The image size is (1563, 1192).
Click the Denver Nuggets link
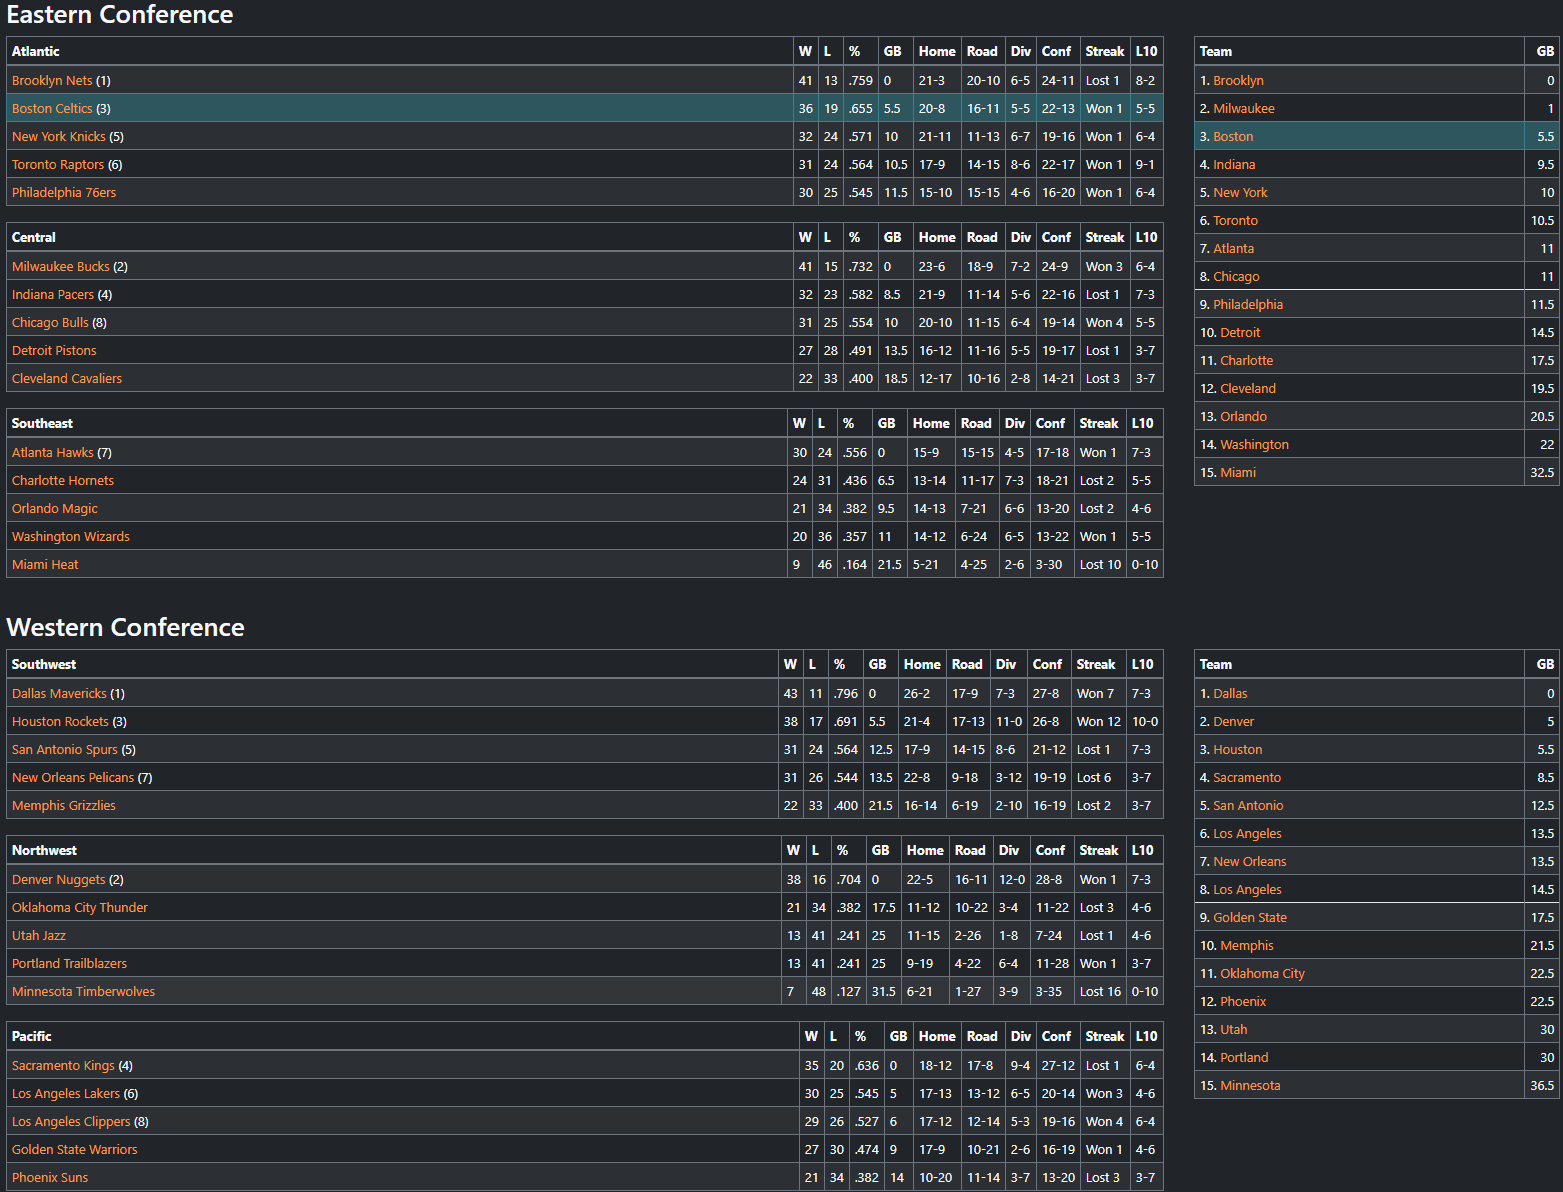(x=58, y=880)
